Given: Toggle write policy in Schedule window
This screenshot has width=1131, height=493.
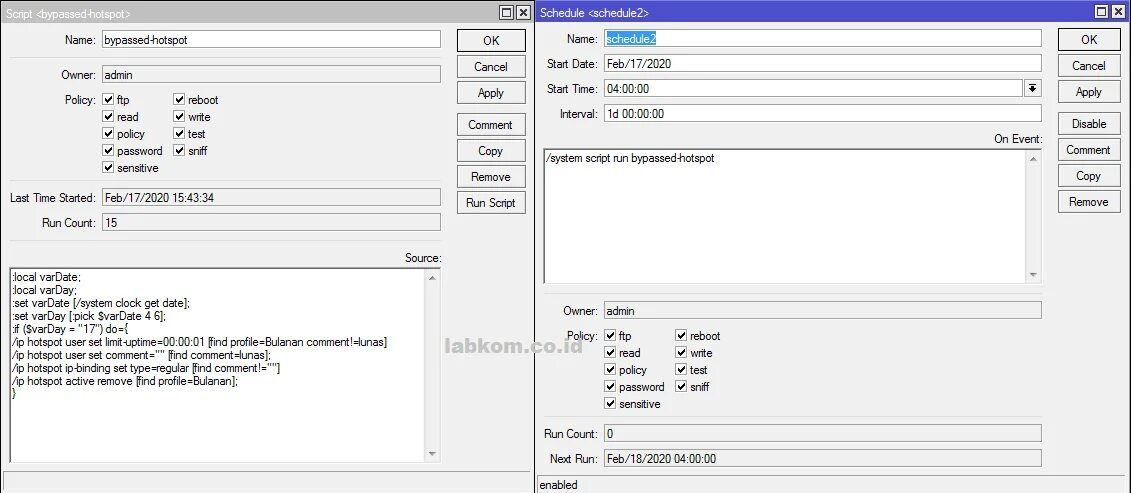Looking at the screenshot, I should 681,353.
